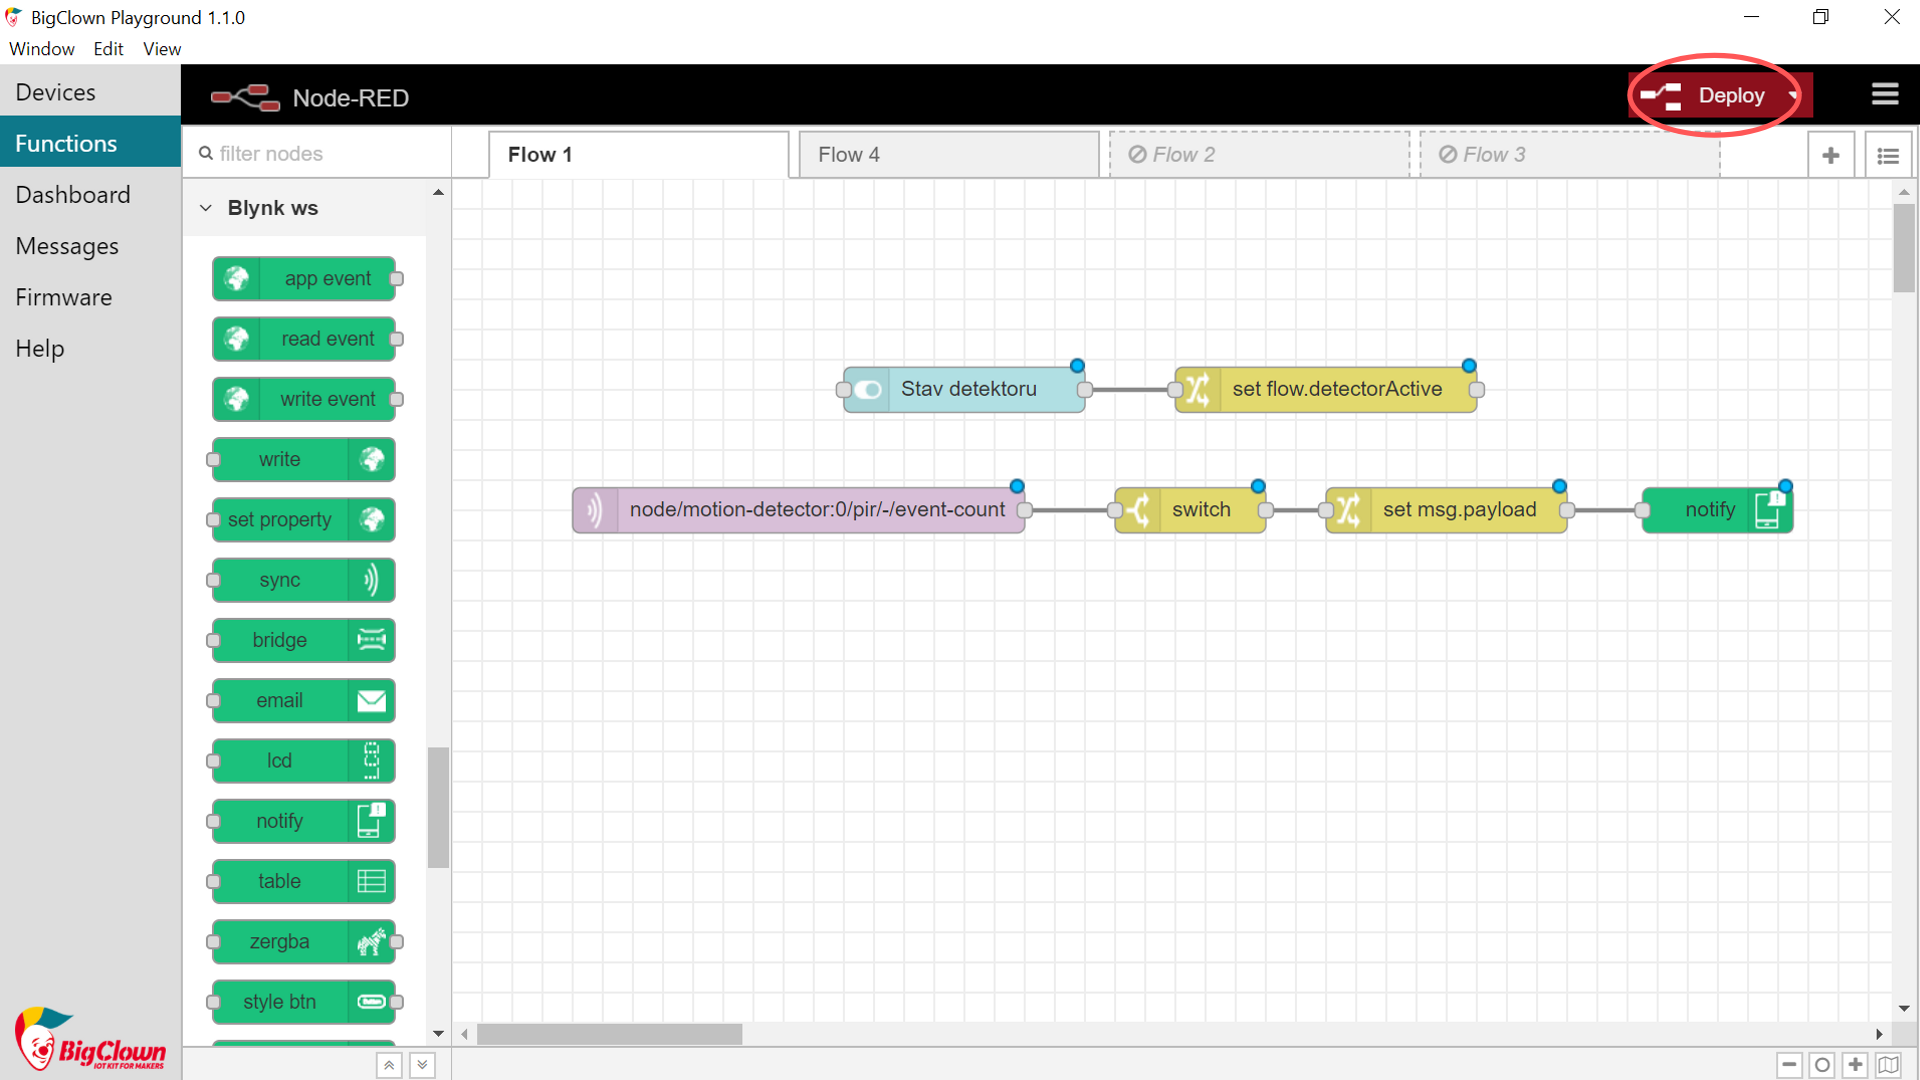The image size is (1920, 1080).
Task: Open the Window menu
Action: (42, 49)
